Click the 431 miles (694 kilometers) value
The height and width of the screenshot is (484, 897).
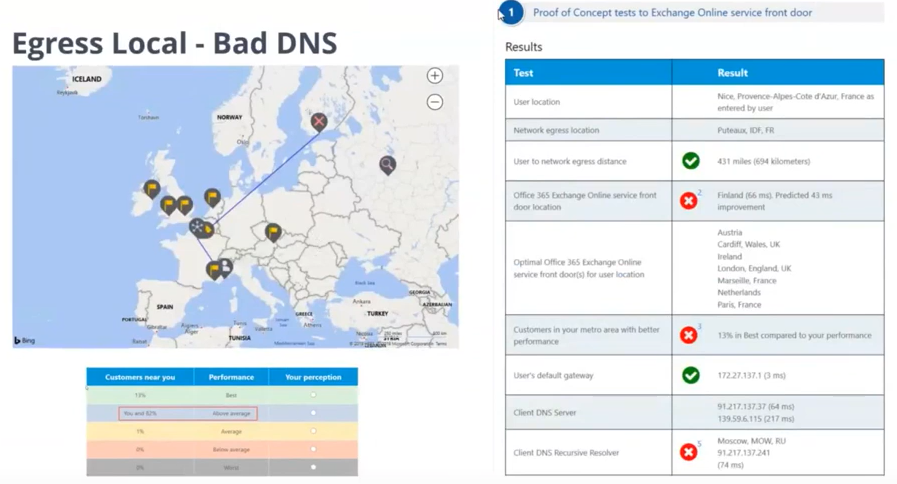click(764, 161)
